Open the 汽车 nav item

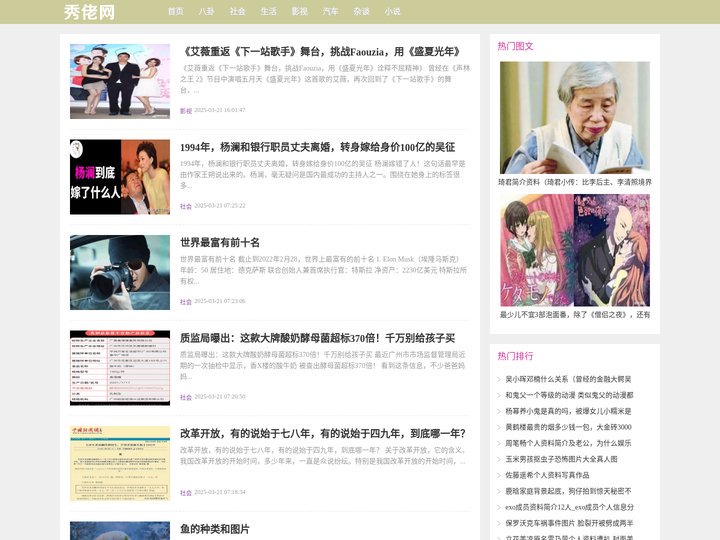(x=330, y=11)
